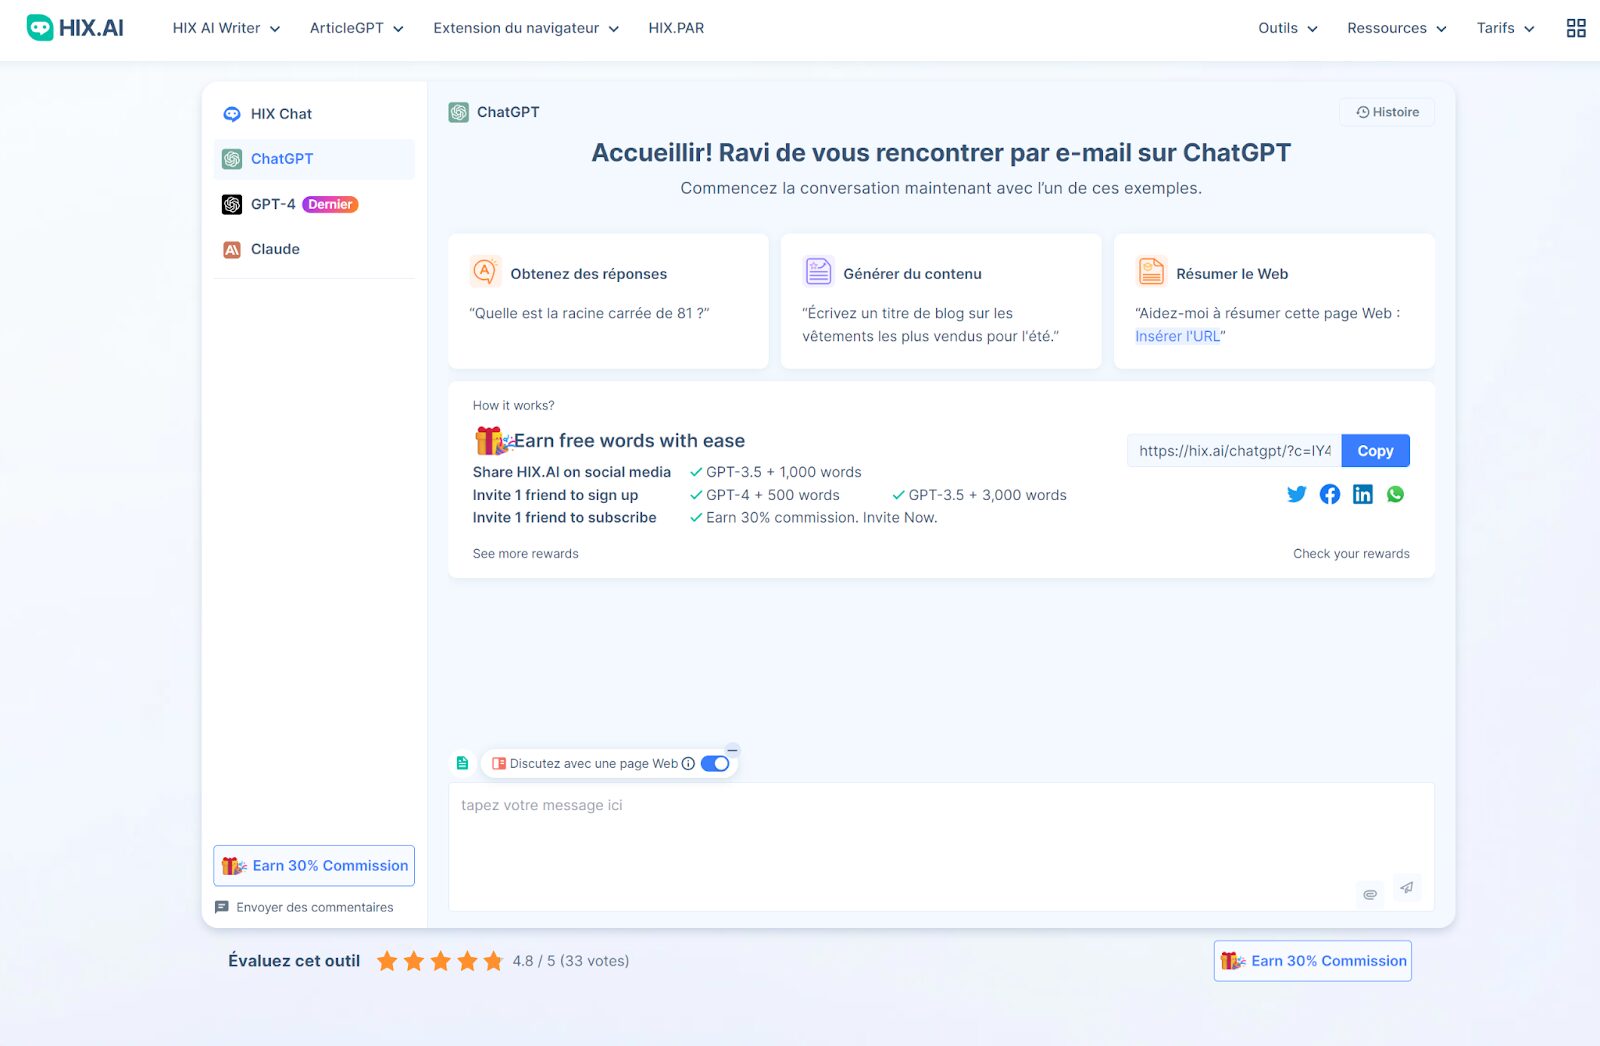Click the Générer du contenu card icon
The height and width of the screenshot is (1046, 1600).
(x=818, y=271)
